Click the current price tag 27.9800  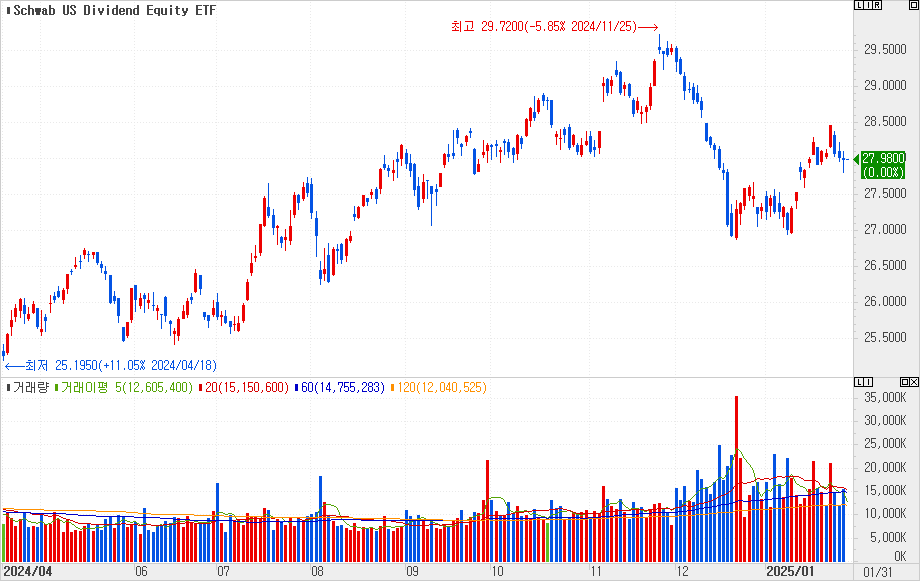[883, 165]
